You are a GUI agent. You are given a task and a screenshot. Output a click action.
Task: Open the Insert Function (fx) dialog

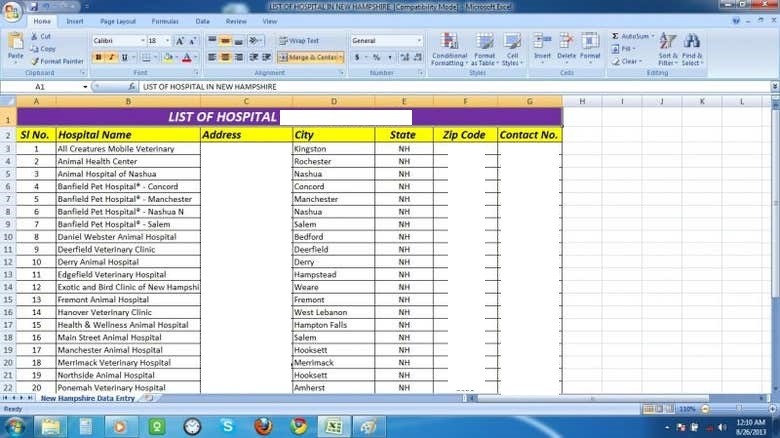(133, 87)
